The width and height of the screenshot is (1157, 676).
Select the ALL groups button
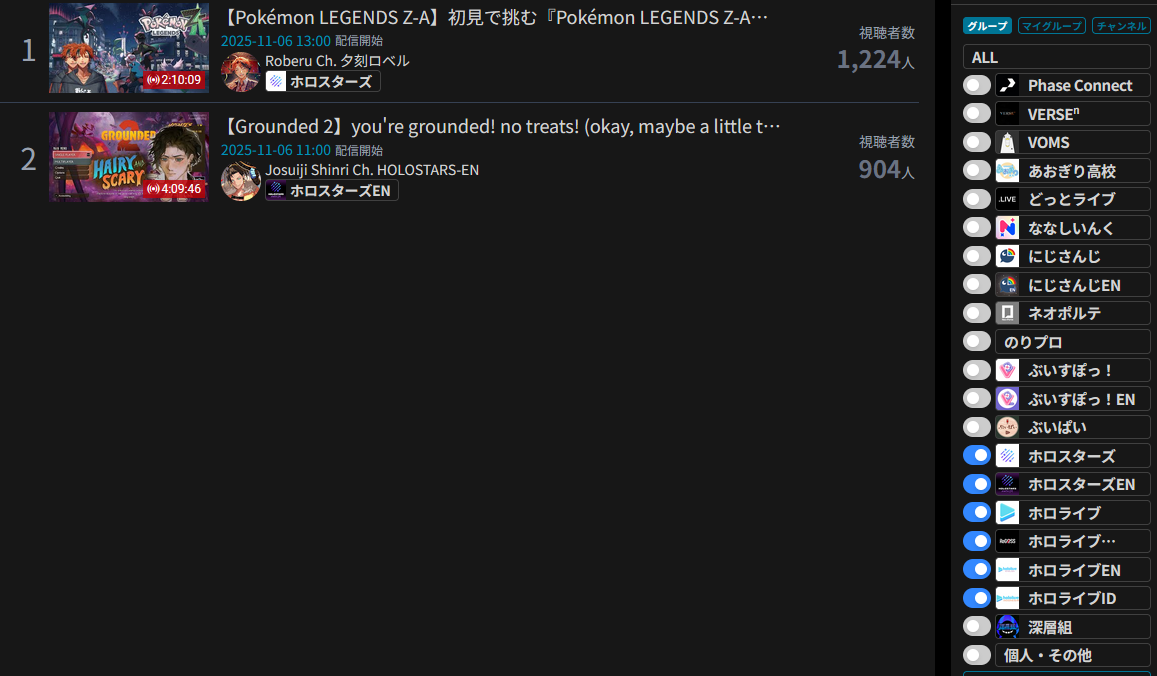click(x=1057, y=57)
